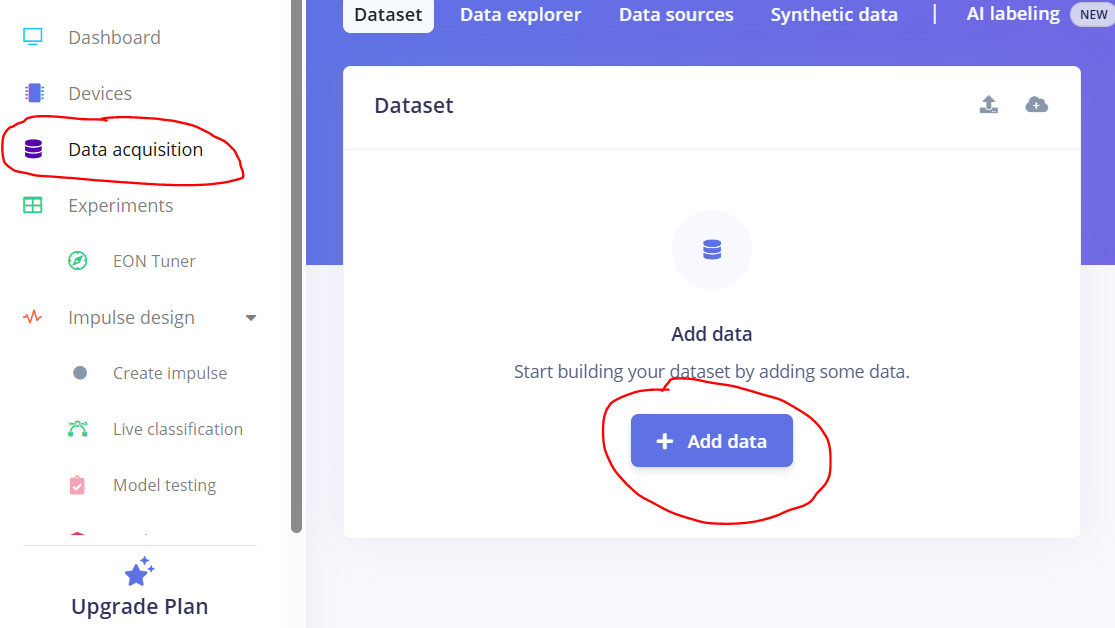Click the Impulse design pulse icon

33,317
